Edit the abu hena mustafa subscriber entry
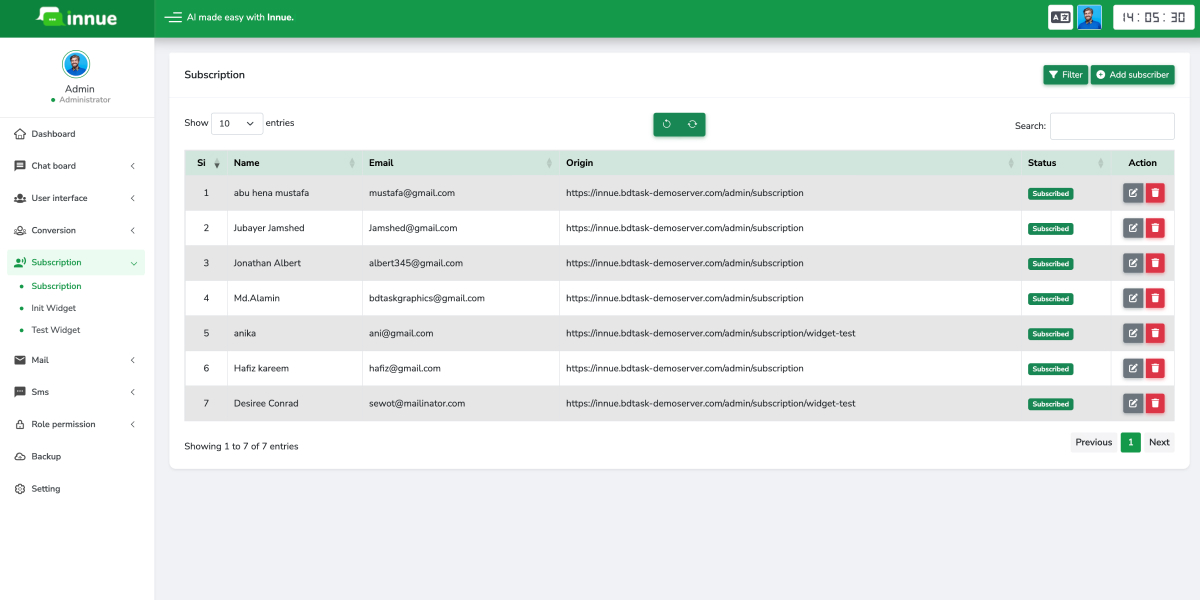Screen dimensions: 1200x600 click(1132, 193)
